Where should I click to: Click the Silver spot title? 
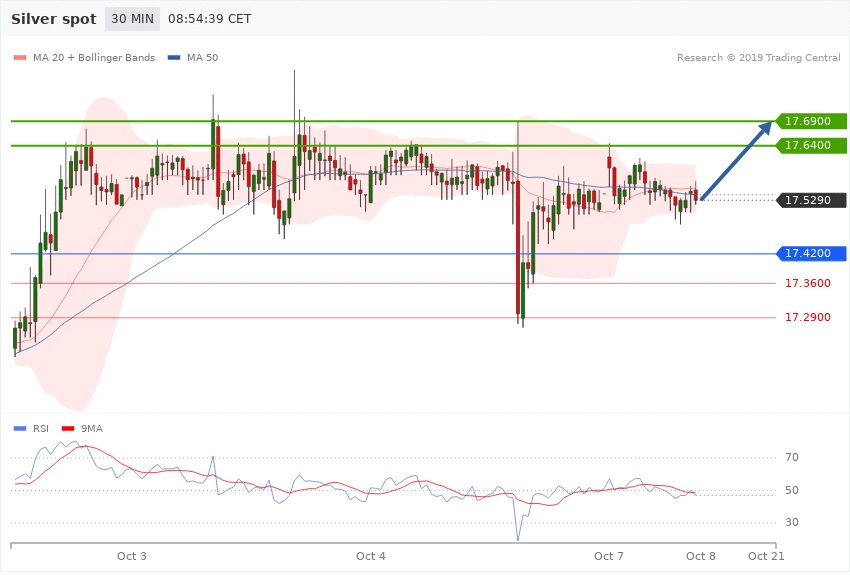click(x=55, y=19)
